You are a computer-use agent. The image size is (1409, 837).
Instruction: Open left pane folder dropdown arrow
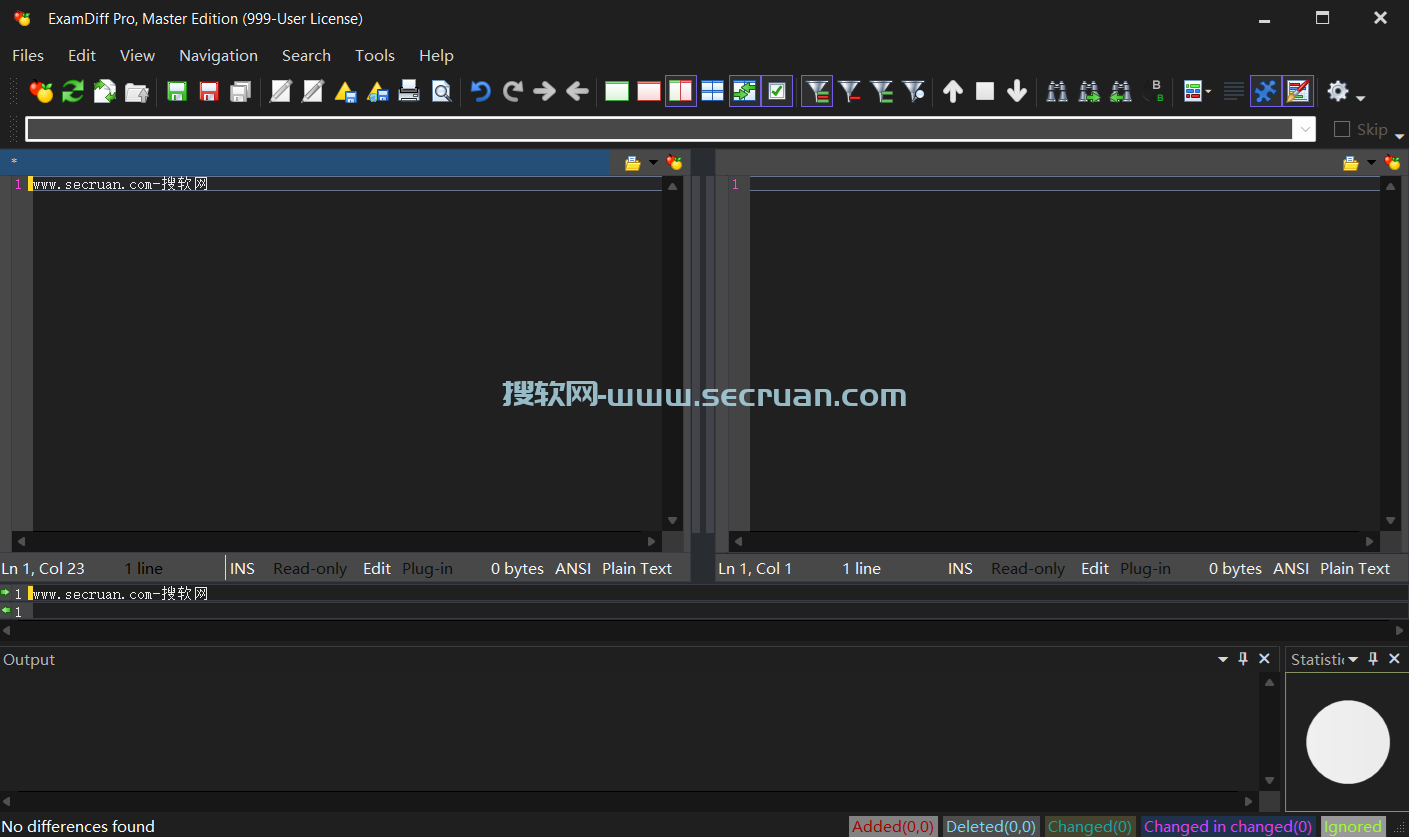click(654, 163)
